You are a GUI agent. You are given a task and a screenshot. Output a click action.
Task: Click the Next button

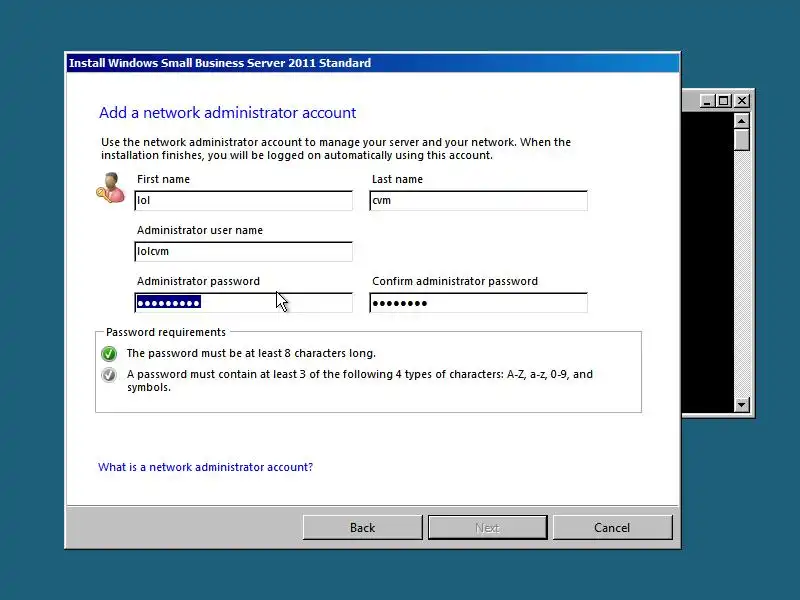[x=487, y=528]
